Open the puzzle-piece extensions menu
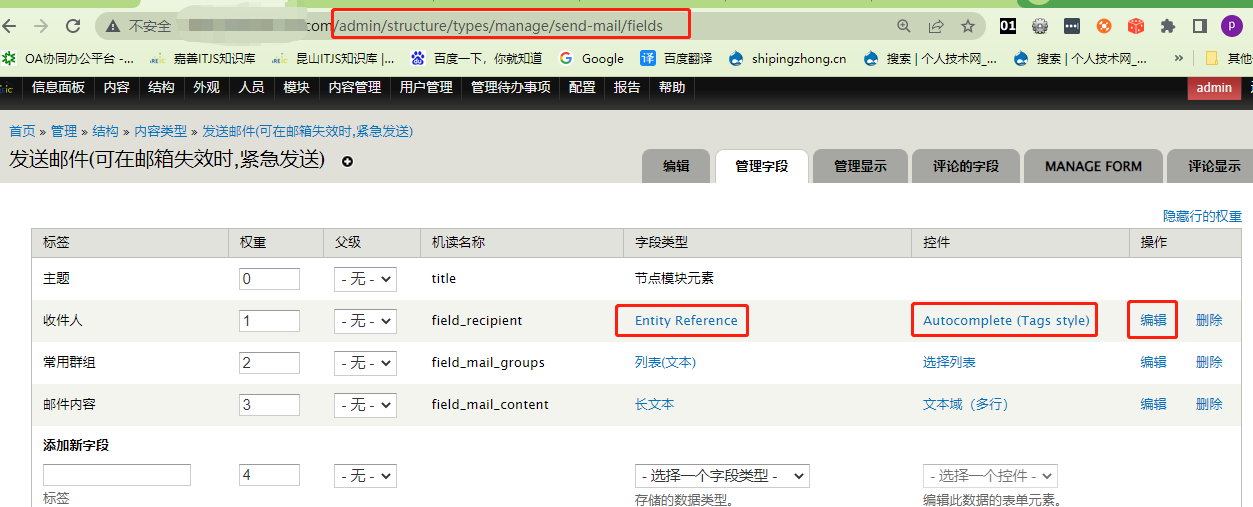 click(1168, 26)
